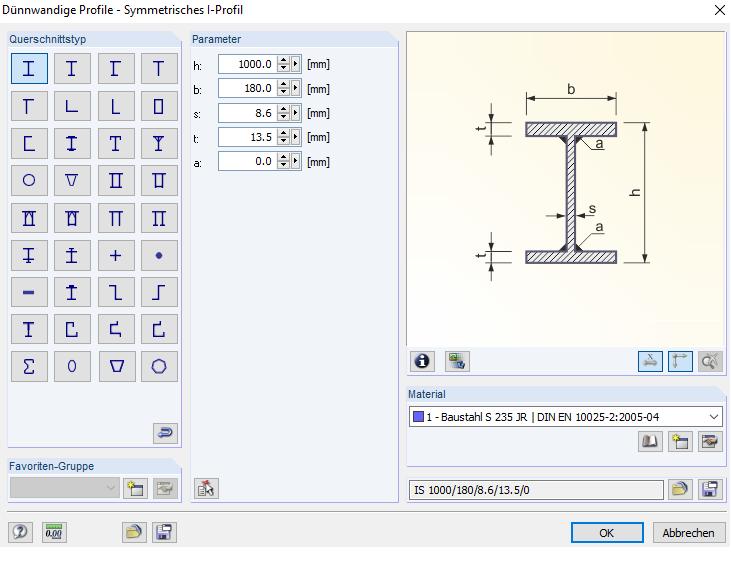Edit favorites group with greyed hand icon
This screenshot has height=575, width=731.
coord(166,488)
